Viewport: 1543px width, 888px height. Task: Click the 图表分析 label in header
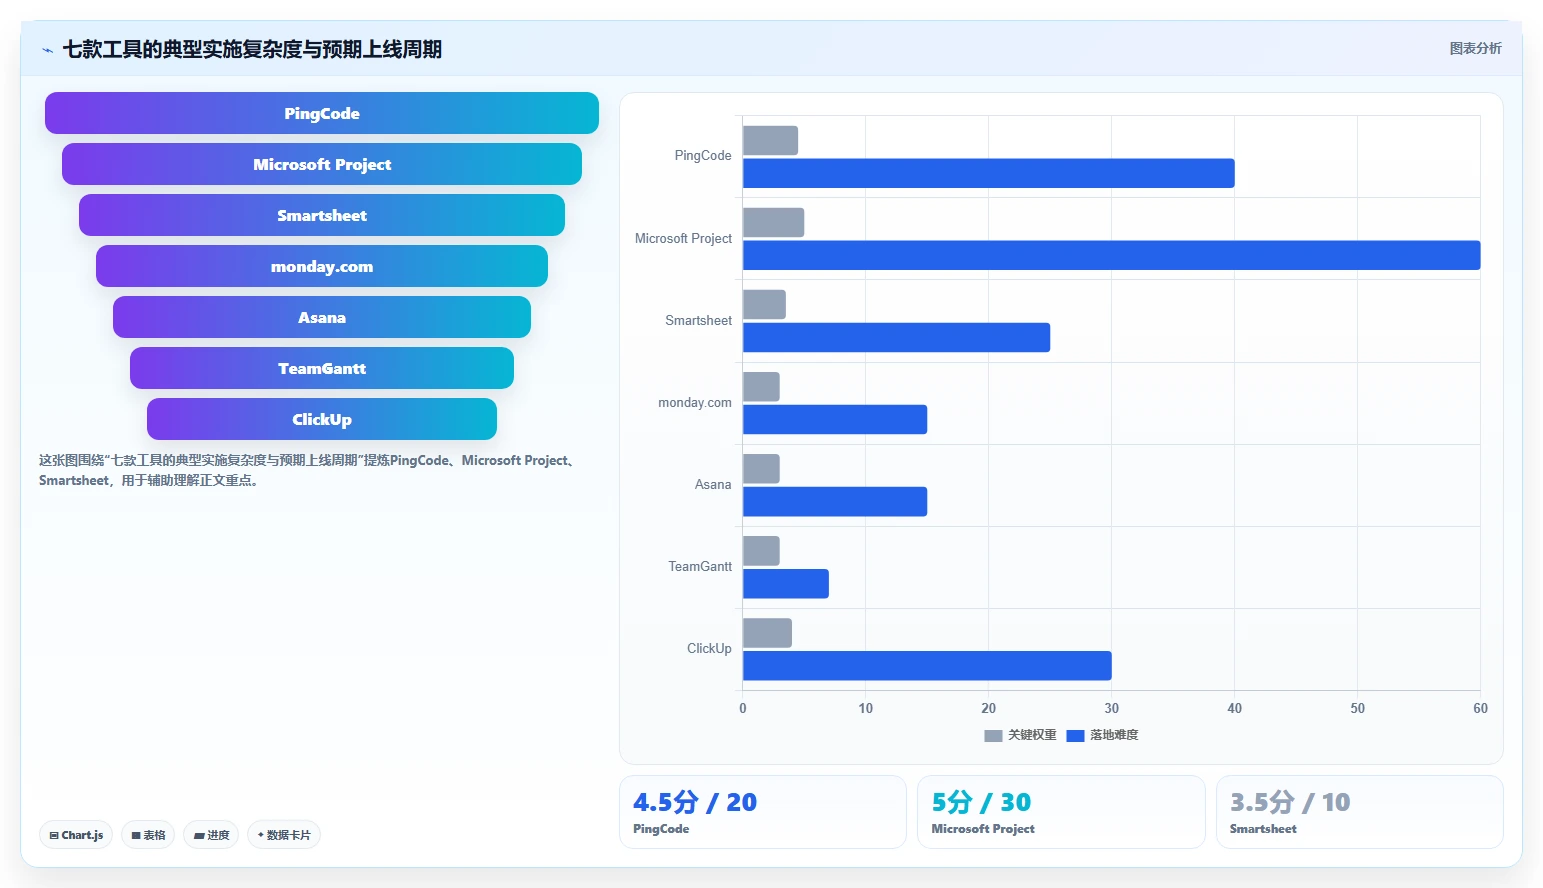point(1476,48)
